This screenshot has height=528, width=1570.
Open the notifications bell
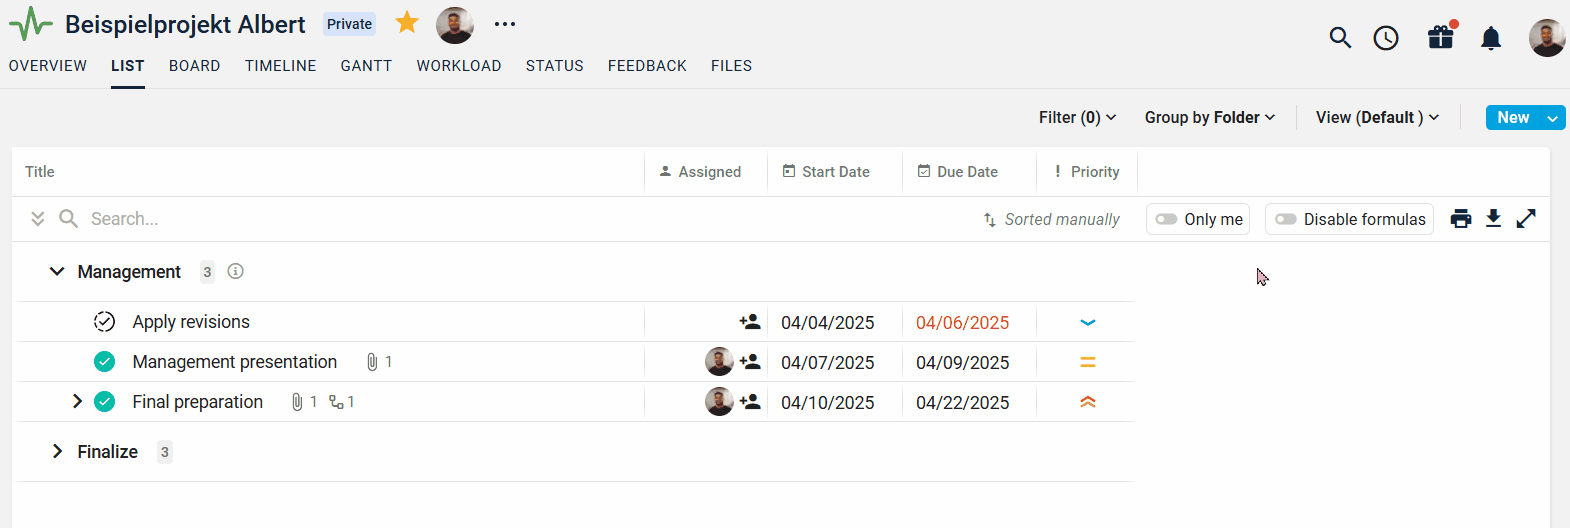pos(1491,39)
